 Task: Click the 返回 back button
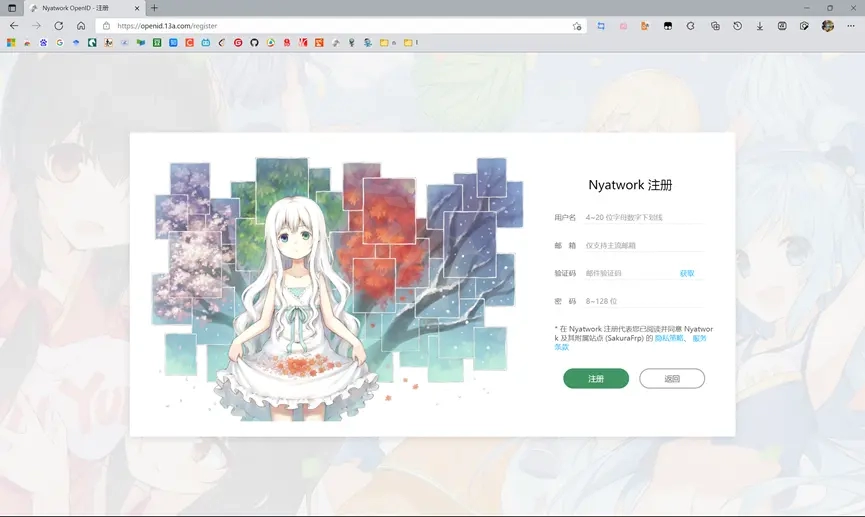pos(671,379)
